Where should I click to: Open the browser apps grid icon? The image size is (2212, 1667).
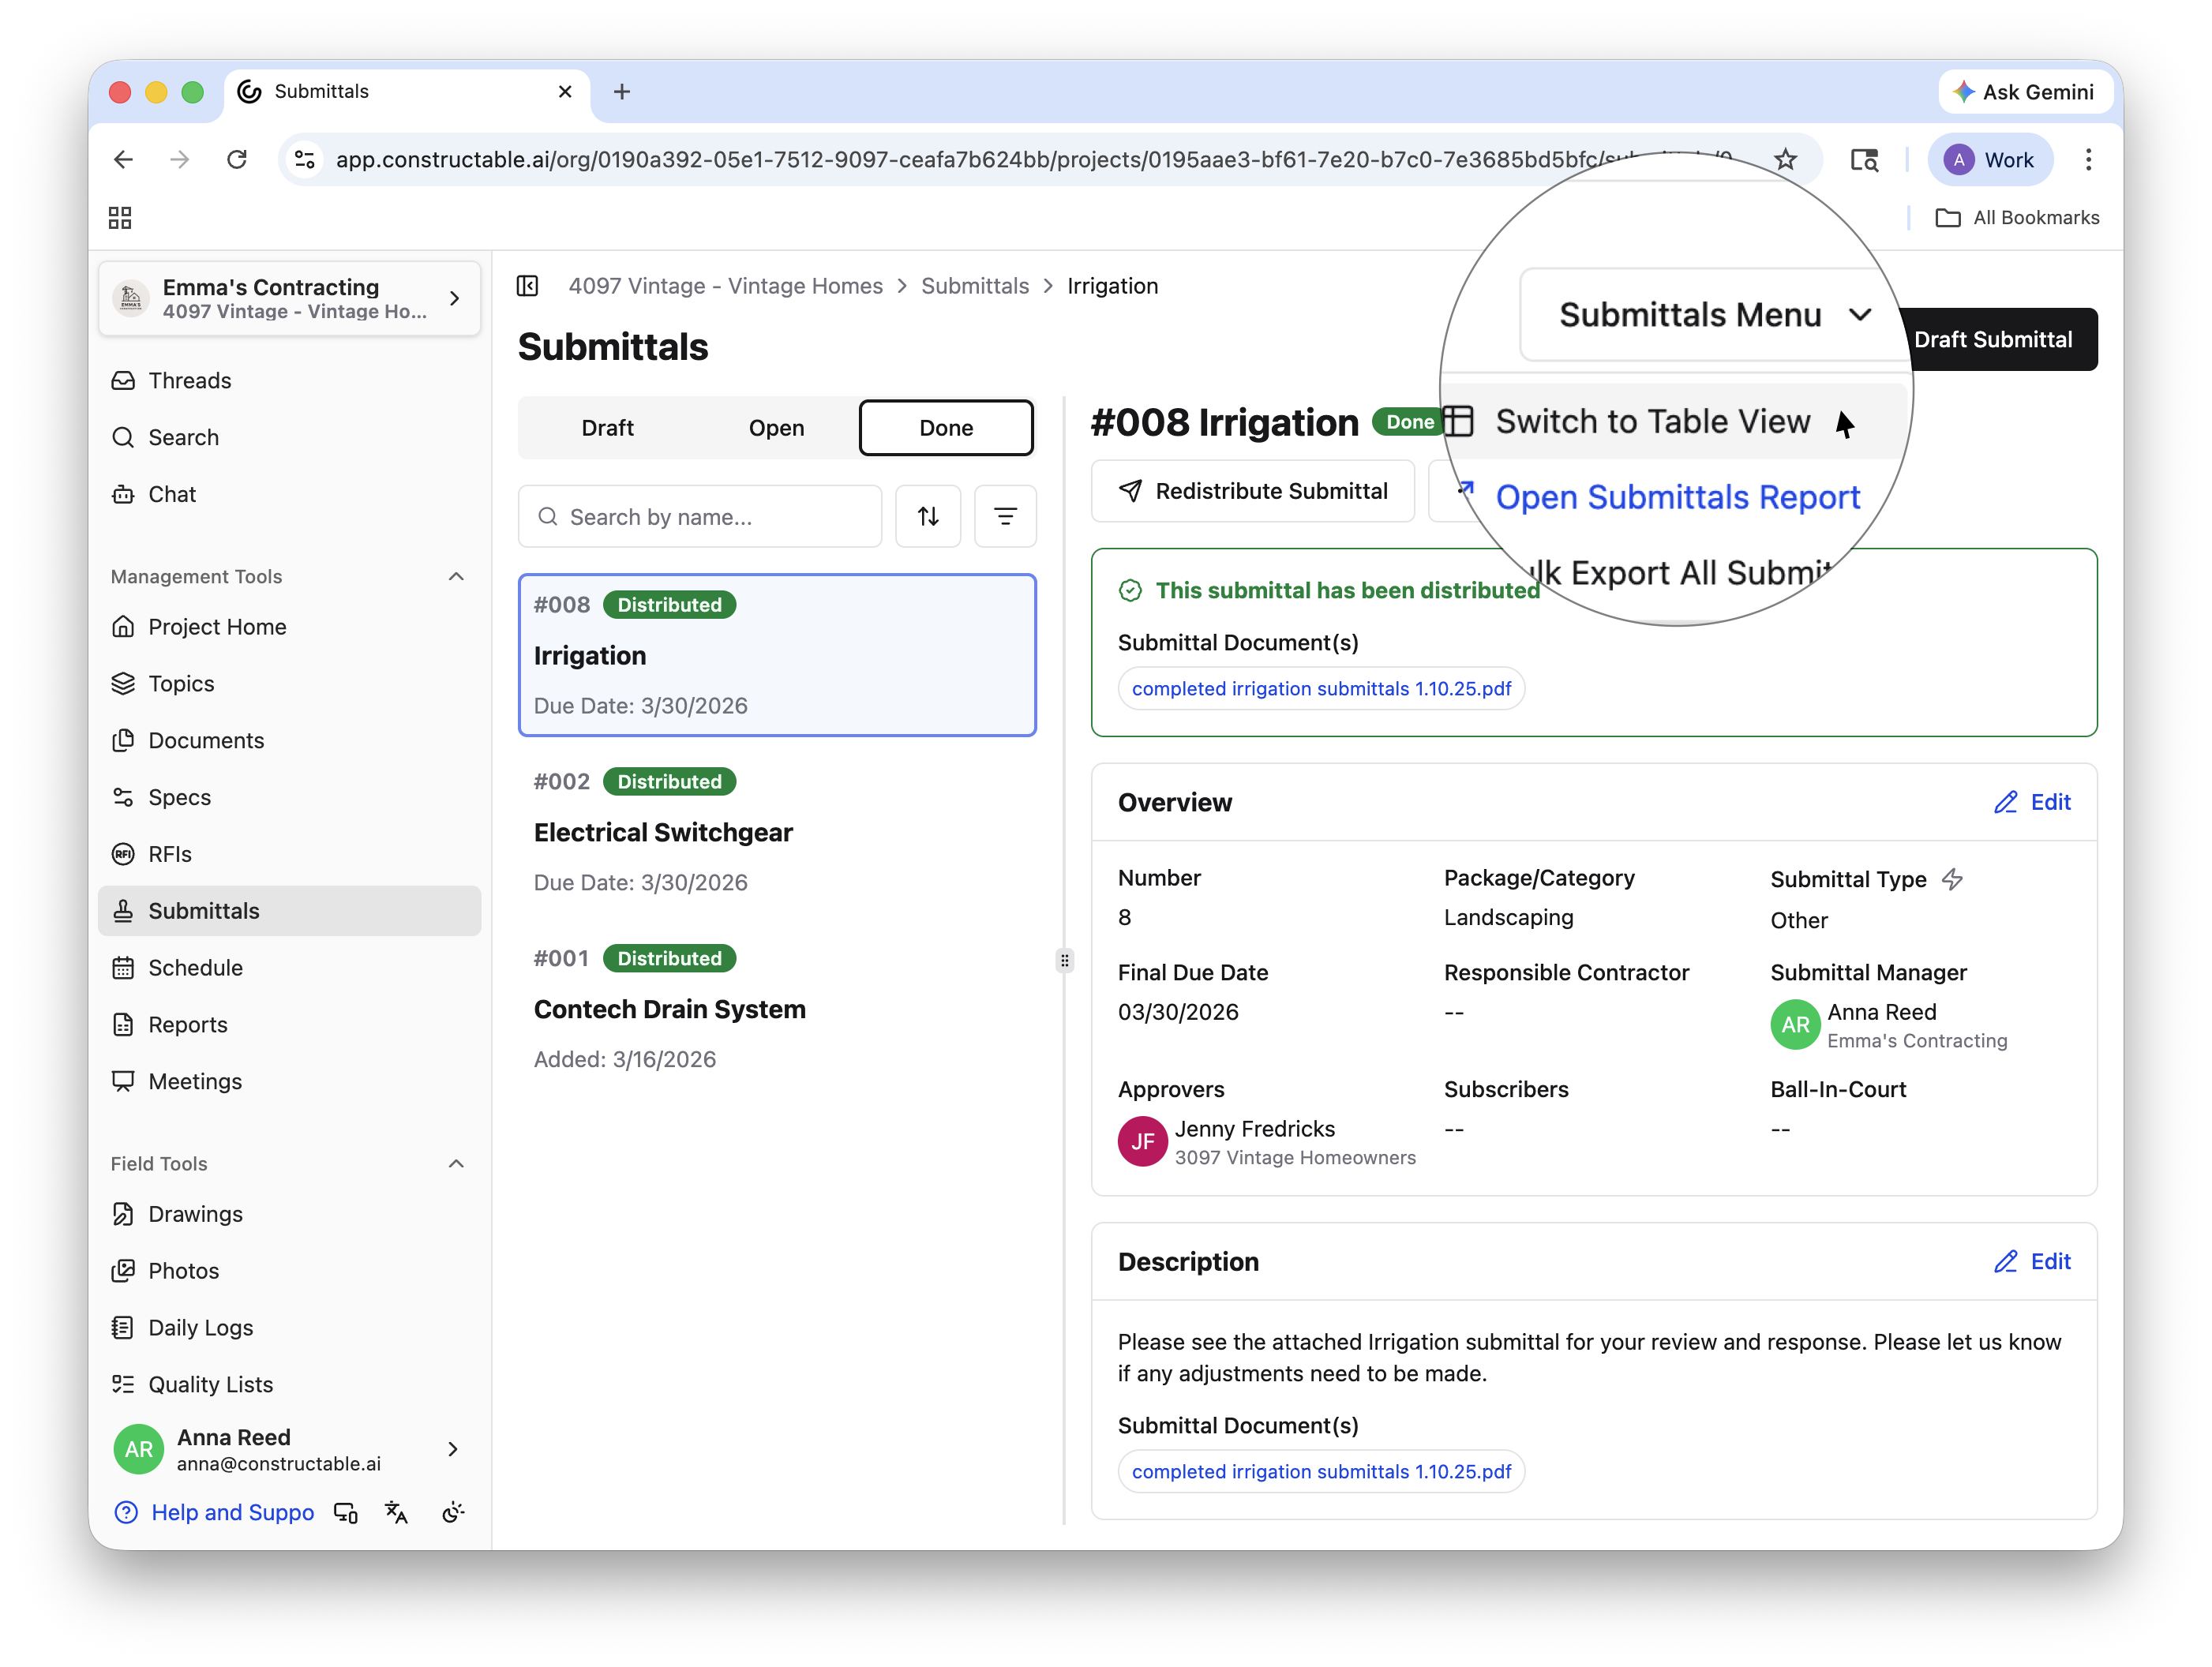pos(120,218)
